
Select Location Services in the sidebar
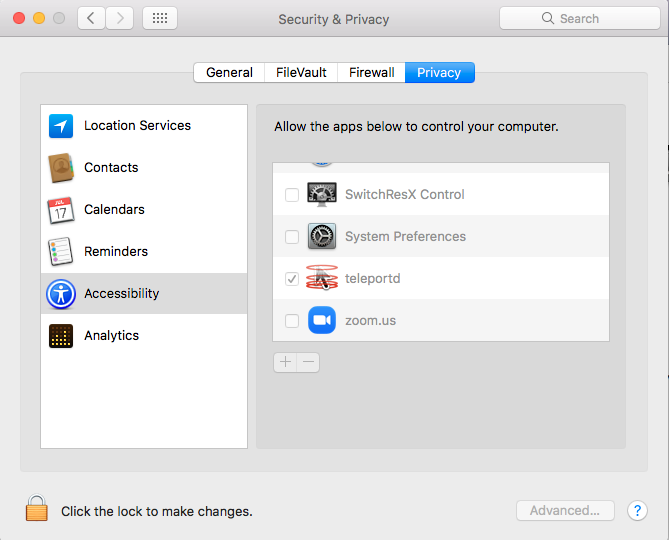(144, 126)
